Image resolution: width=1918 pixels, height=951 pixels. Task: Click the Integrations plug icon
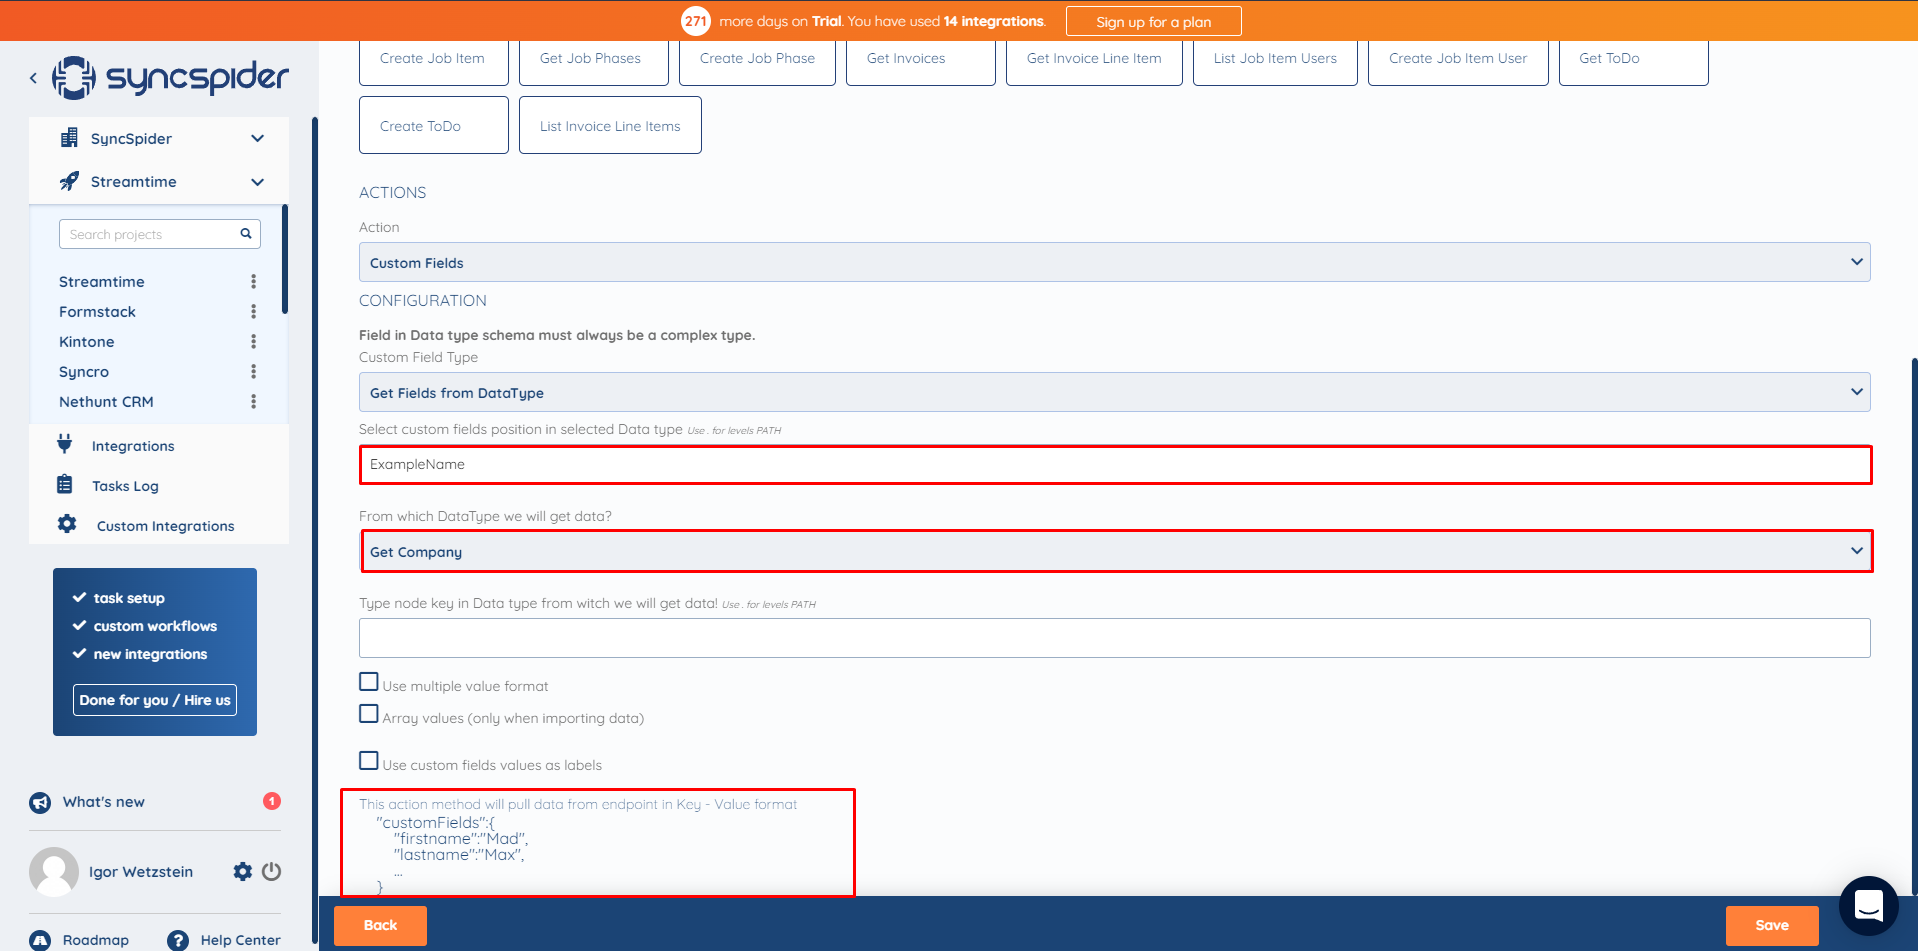click(65, 444)
